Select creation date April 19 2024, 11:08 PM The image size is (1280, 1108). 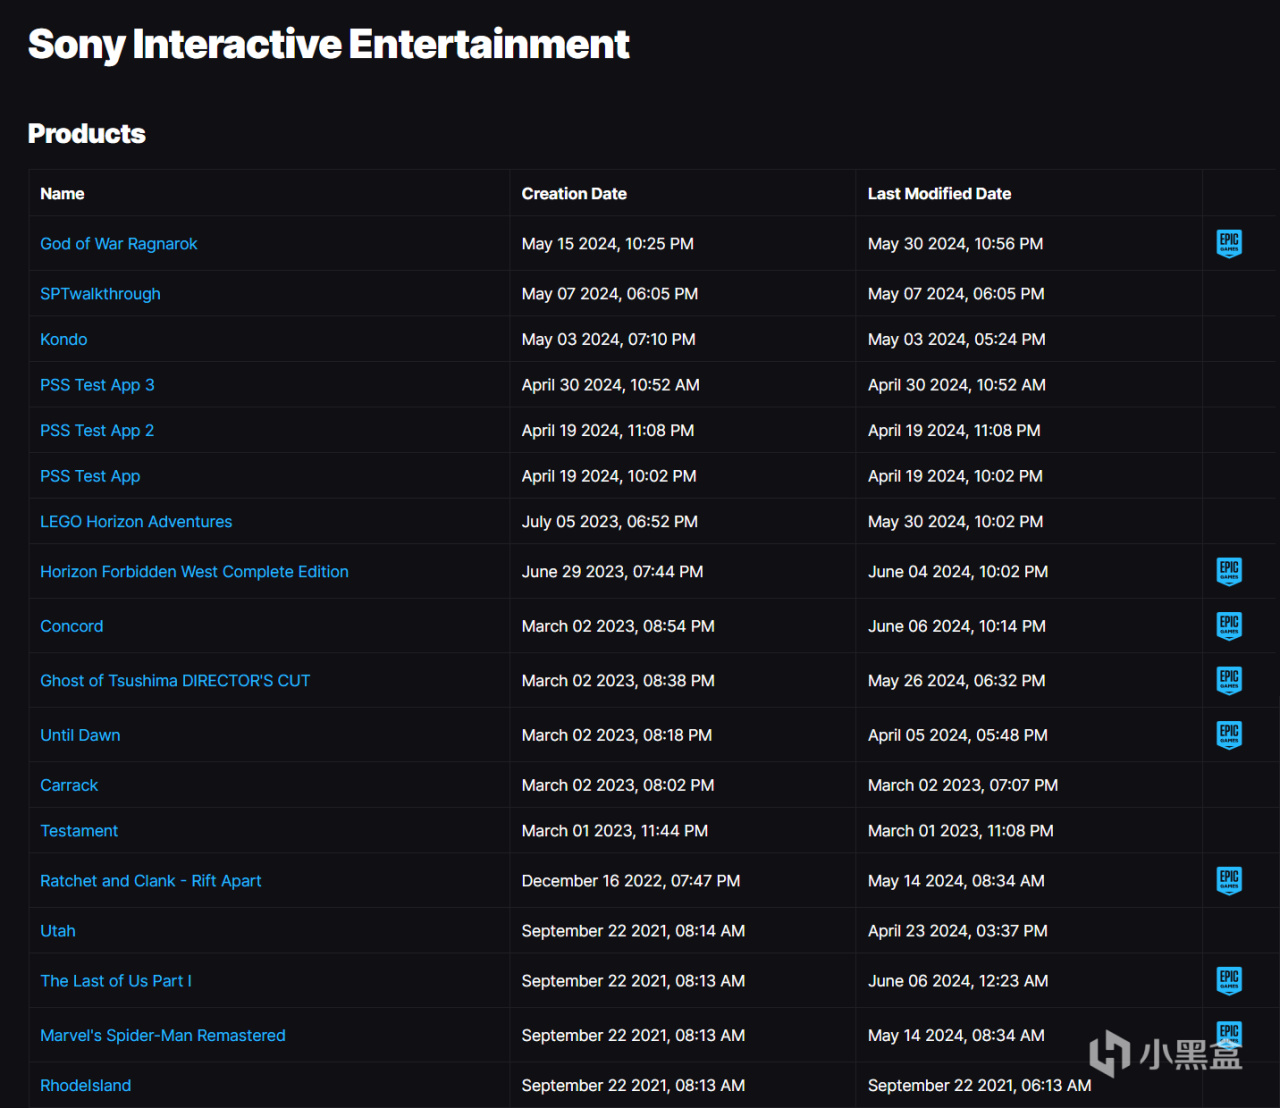(607, 431)
